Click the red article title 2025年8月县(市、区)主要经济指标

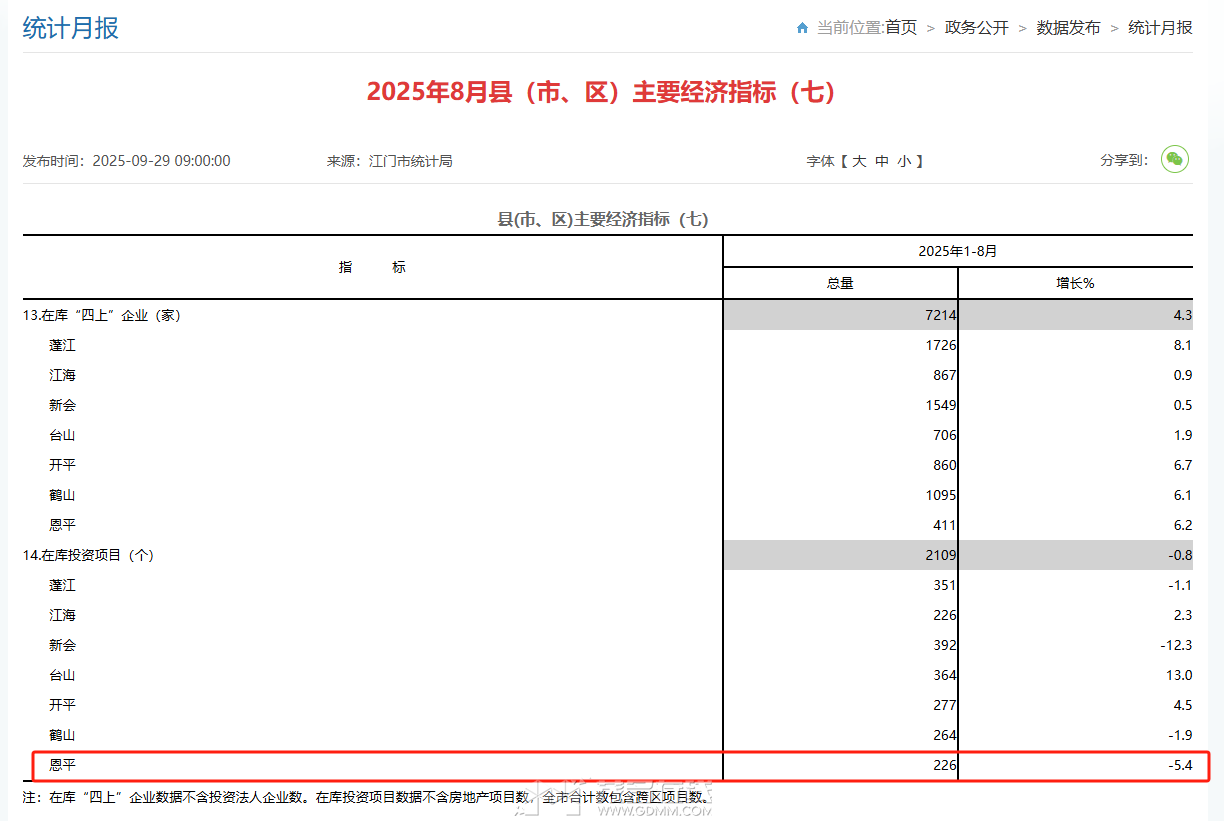(x=601, y=93)
